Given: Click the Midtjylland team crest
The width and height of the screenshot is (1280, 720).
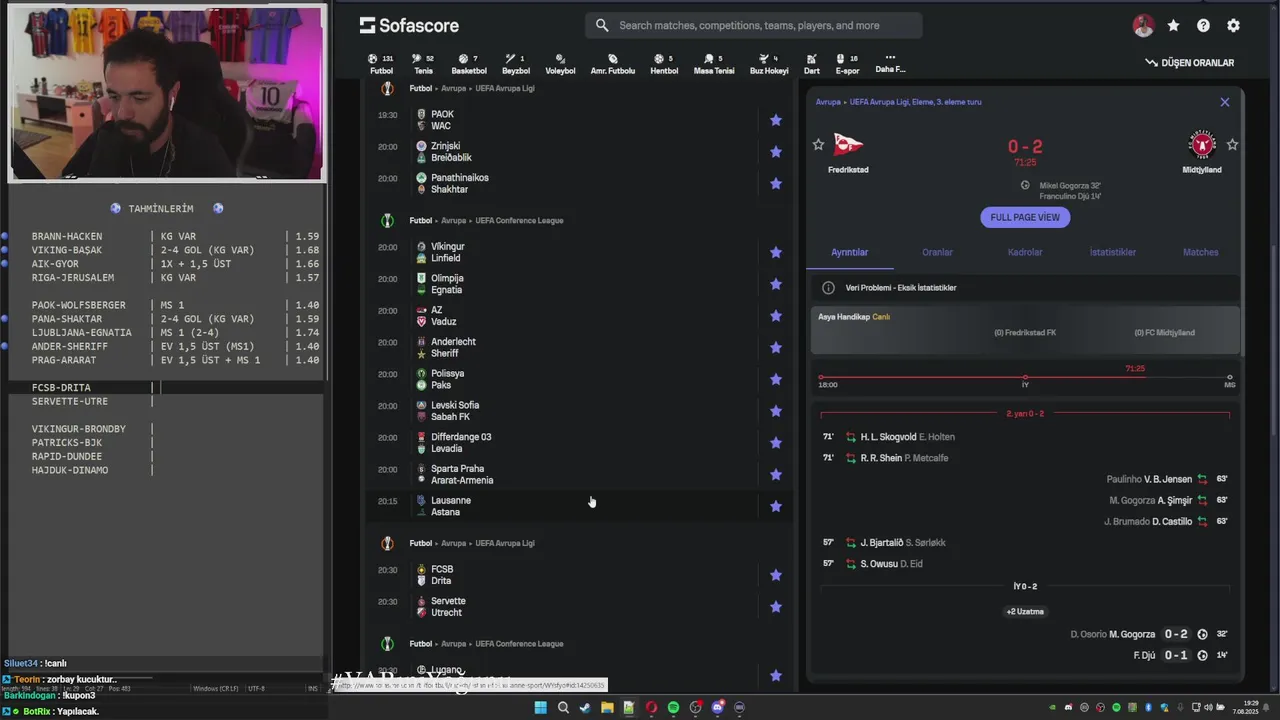Looking at the screenshot, I should tap(1202, 145).
